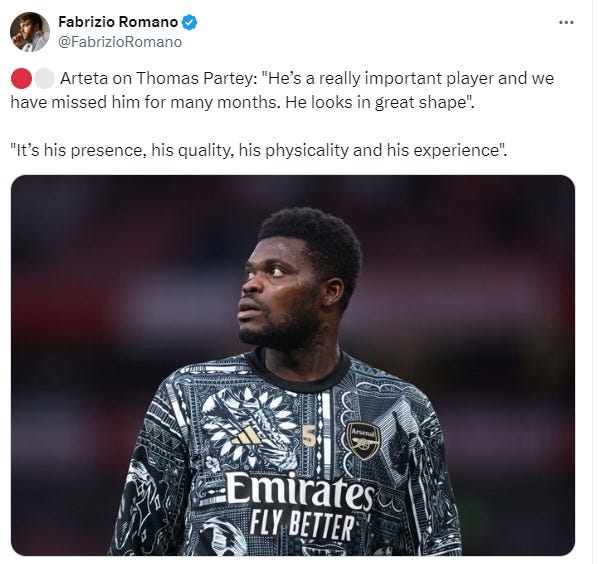Click the red circle emoji

(x=21, y=79)
